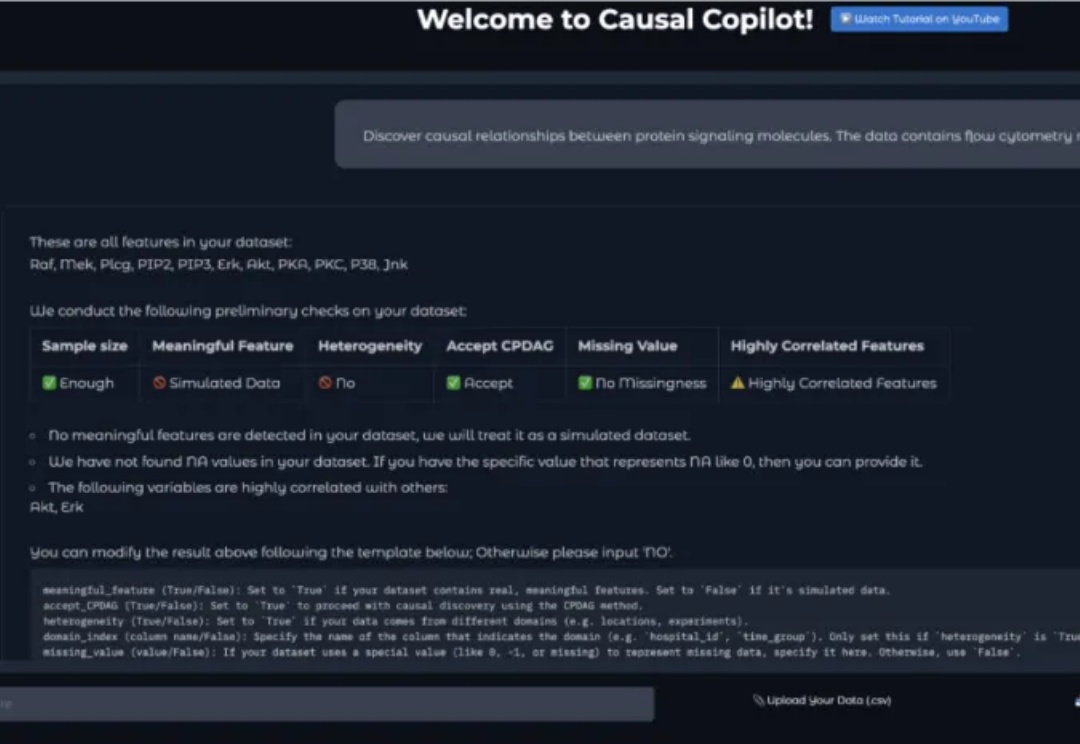1080x744 pixels.
Task: Select the 'Heterogeneity' column header
Action: click(370, 346)
